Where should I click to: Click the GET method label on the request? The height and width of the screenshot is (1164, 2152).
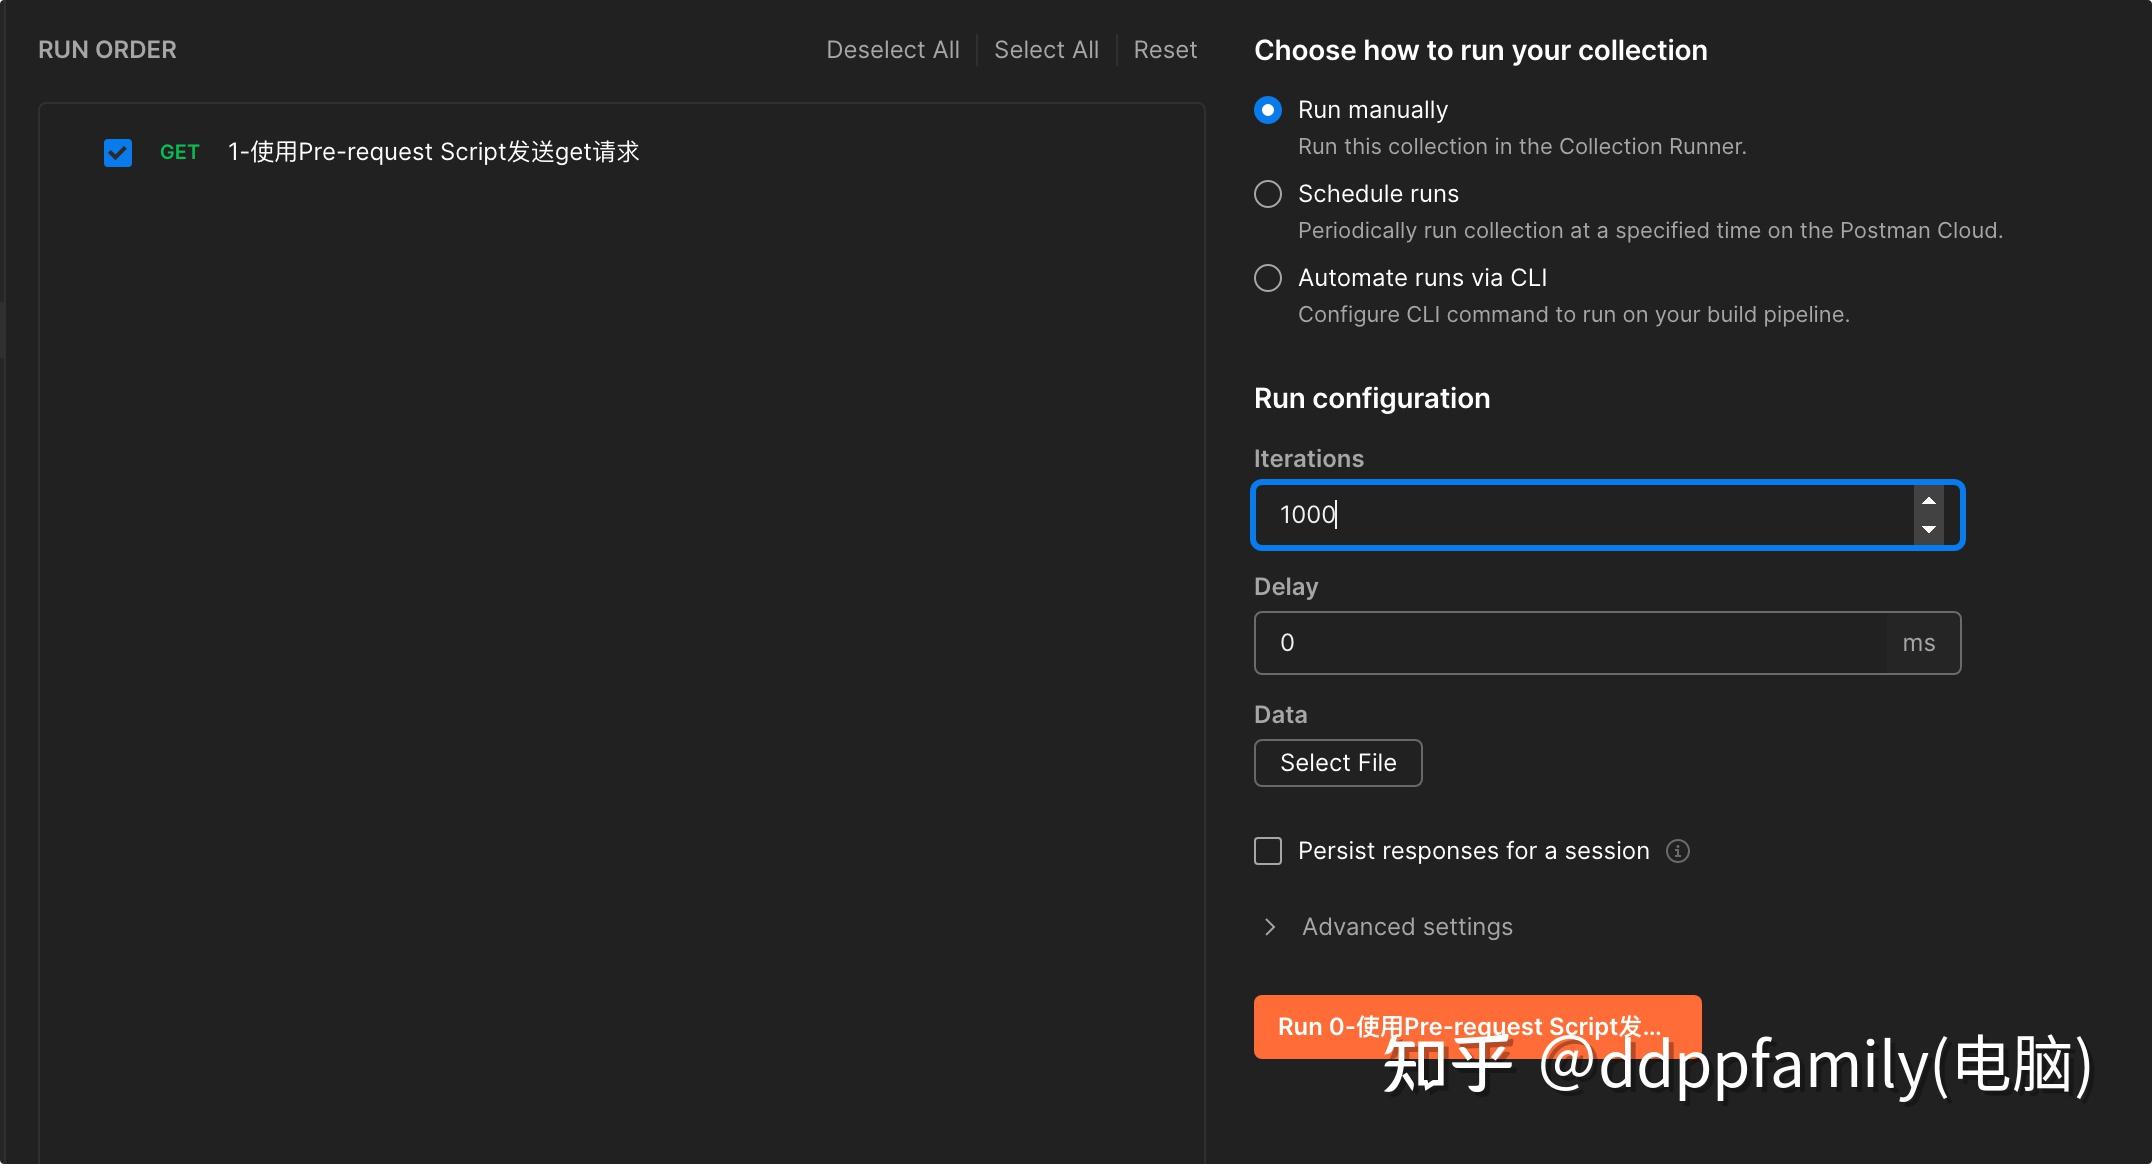179,152
